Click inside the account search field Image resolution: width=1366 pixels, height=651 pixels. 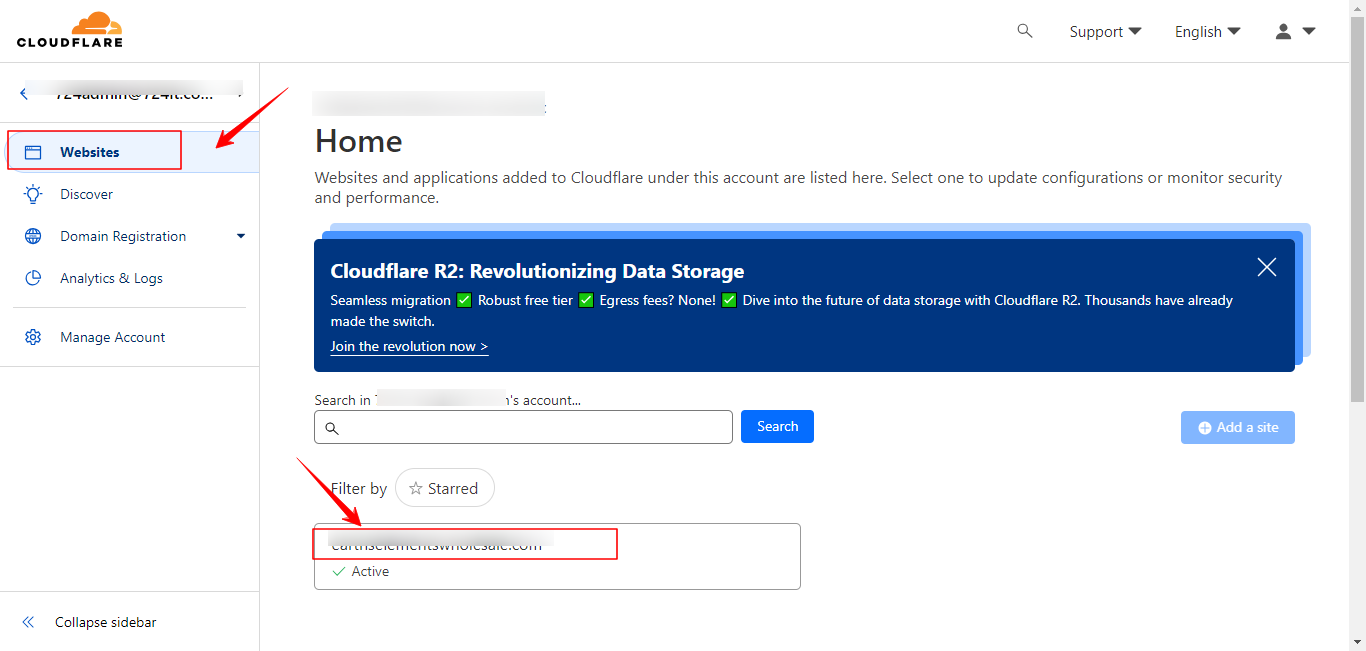[523, 427]
